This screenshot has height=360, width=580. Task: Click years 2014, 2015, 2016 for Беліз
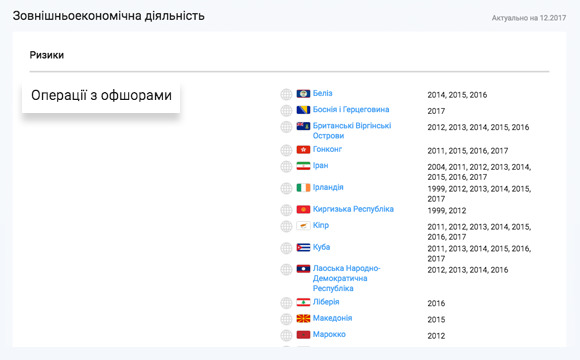[457, 95]
